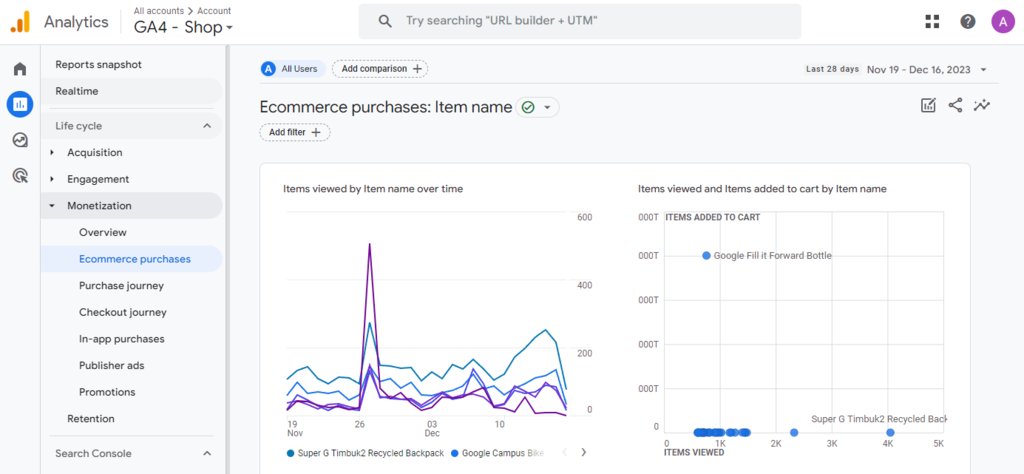
Task: Collapse the Life cycle group
Action: coord(206,126)
